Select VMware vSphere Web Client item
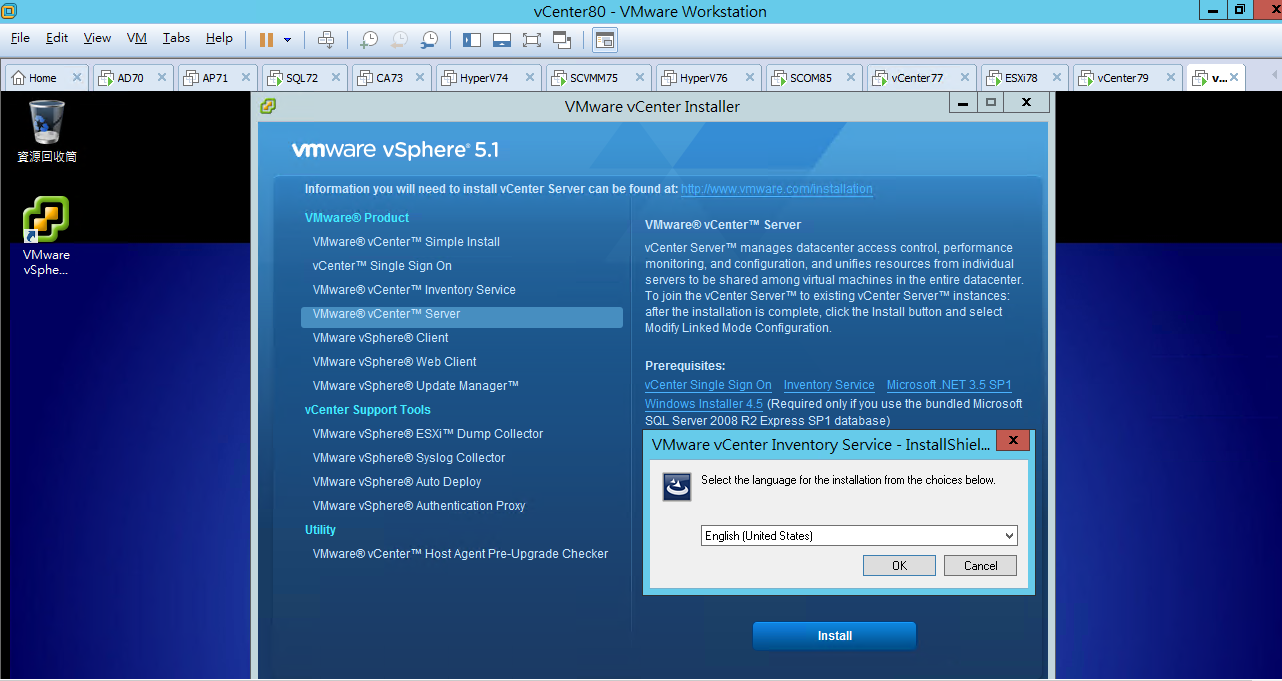Viewport: 1282px width, 681px height. tap(395, 362)
